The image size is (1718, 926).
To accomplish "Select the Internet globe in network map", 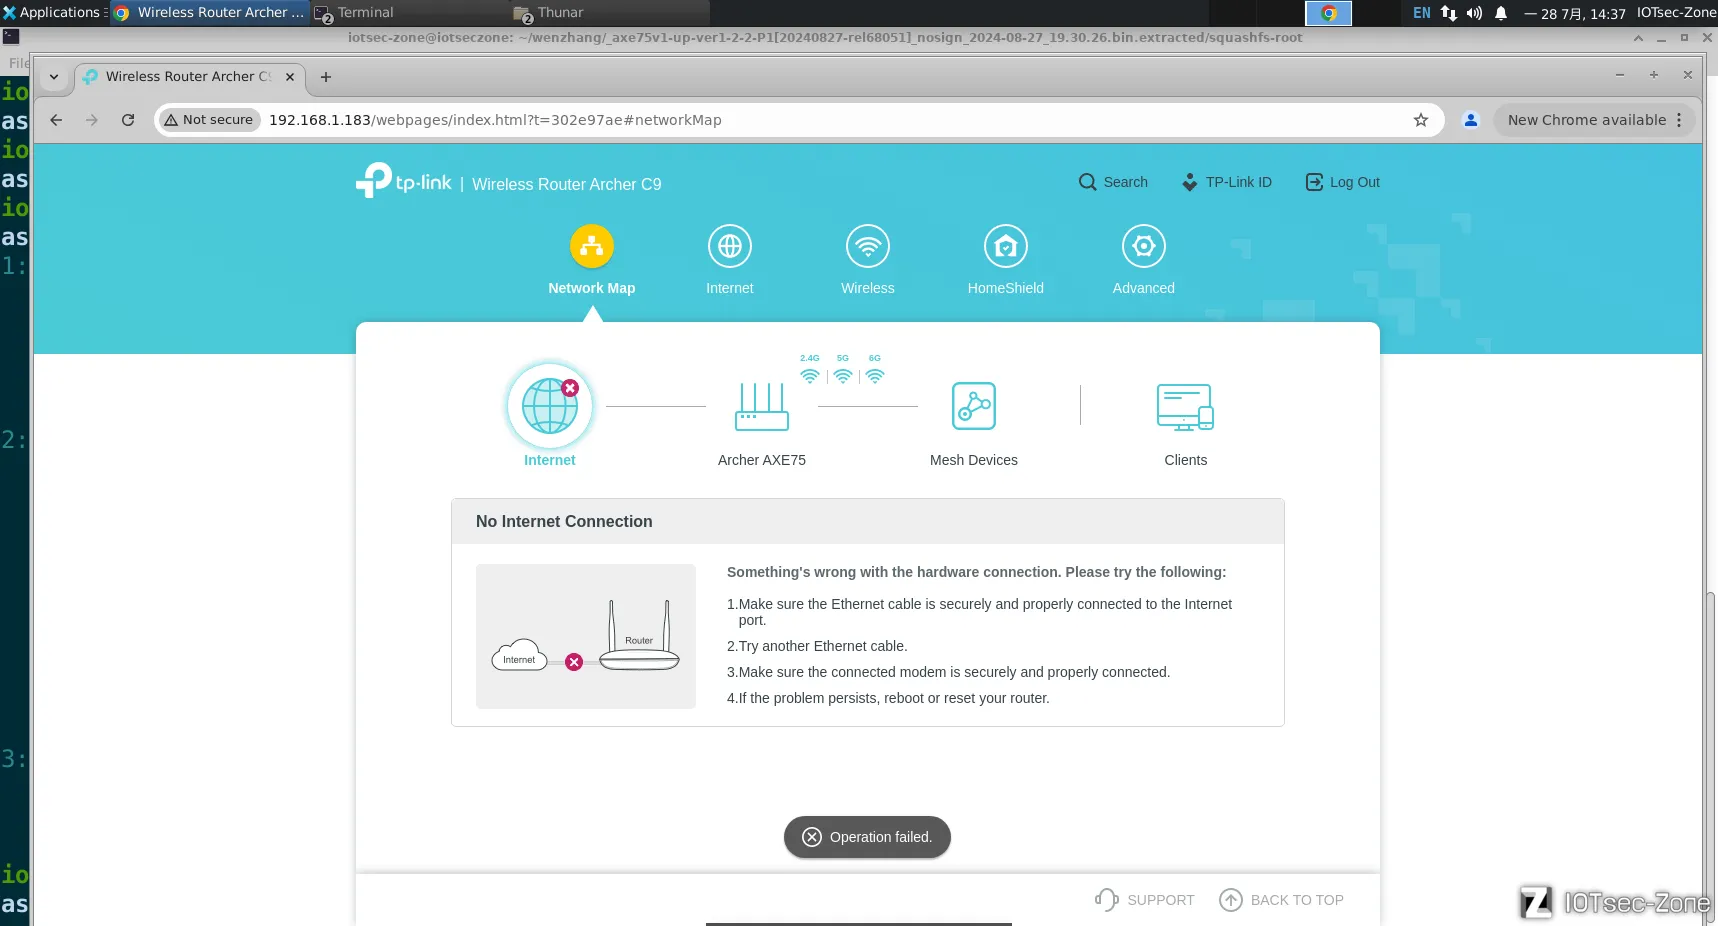I will 550,406.
